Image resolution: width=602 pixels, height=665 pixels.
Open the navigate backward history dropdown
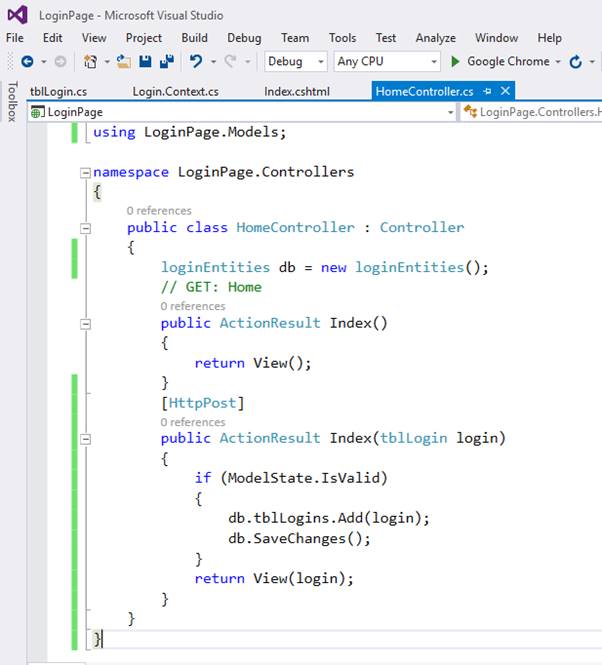43,62
